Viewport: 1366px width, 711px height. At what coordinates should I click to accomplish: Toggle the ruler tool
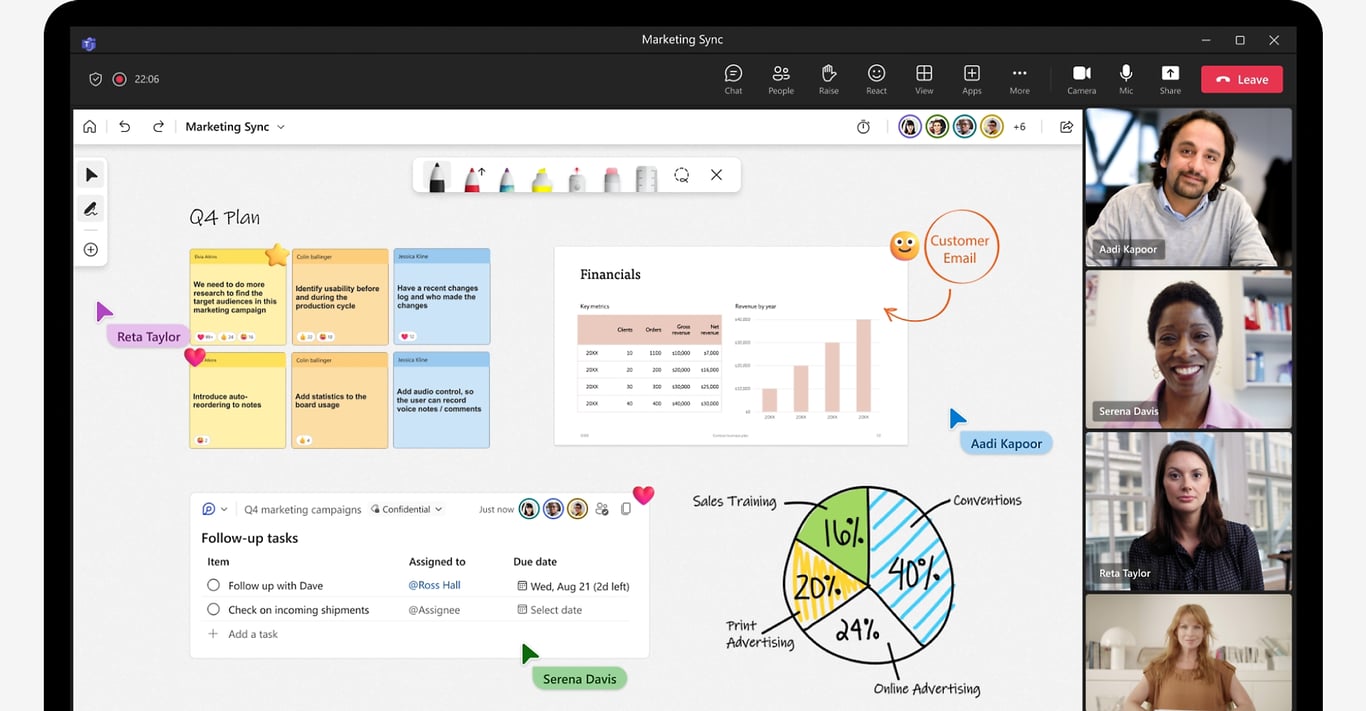pyautogui.click(x=647, y=178)
